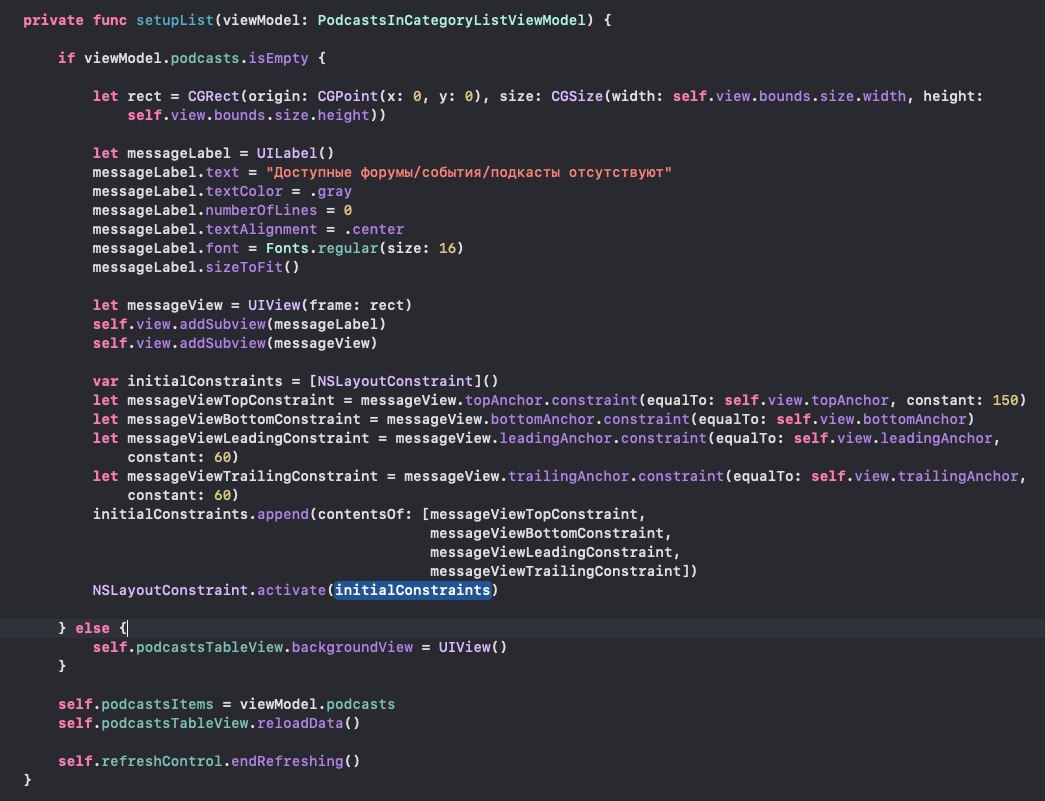Image resolution: width=1045 pixels, height=801 pixels.
Task: Click the leadingAnchor of self.view
Action: pyautogui.click(x=936, y=438)
